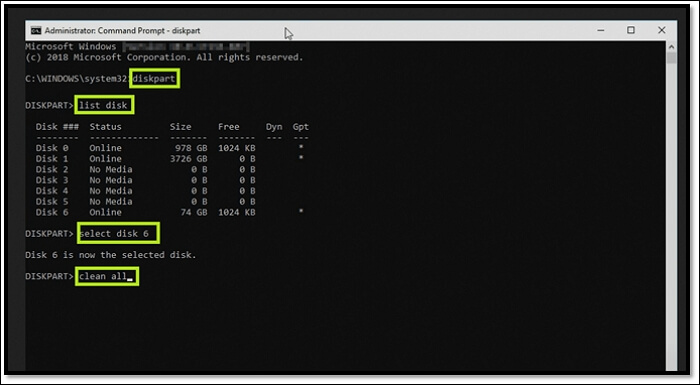Click the Command Prompt icon in title bar
This screenshot has height=385, width=700.
tap(36, 31)
